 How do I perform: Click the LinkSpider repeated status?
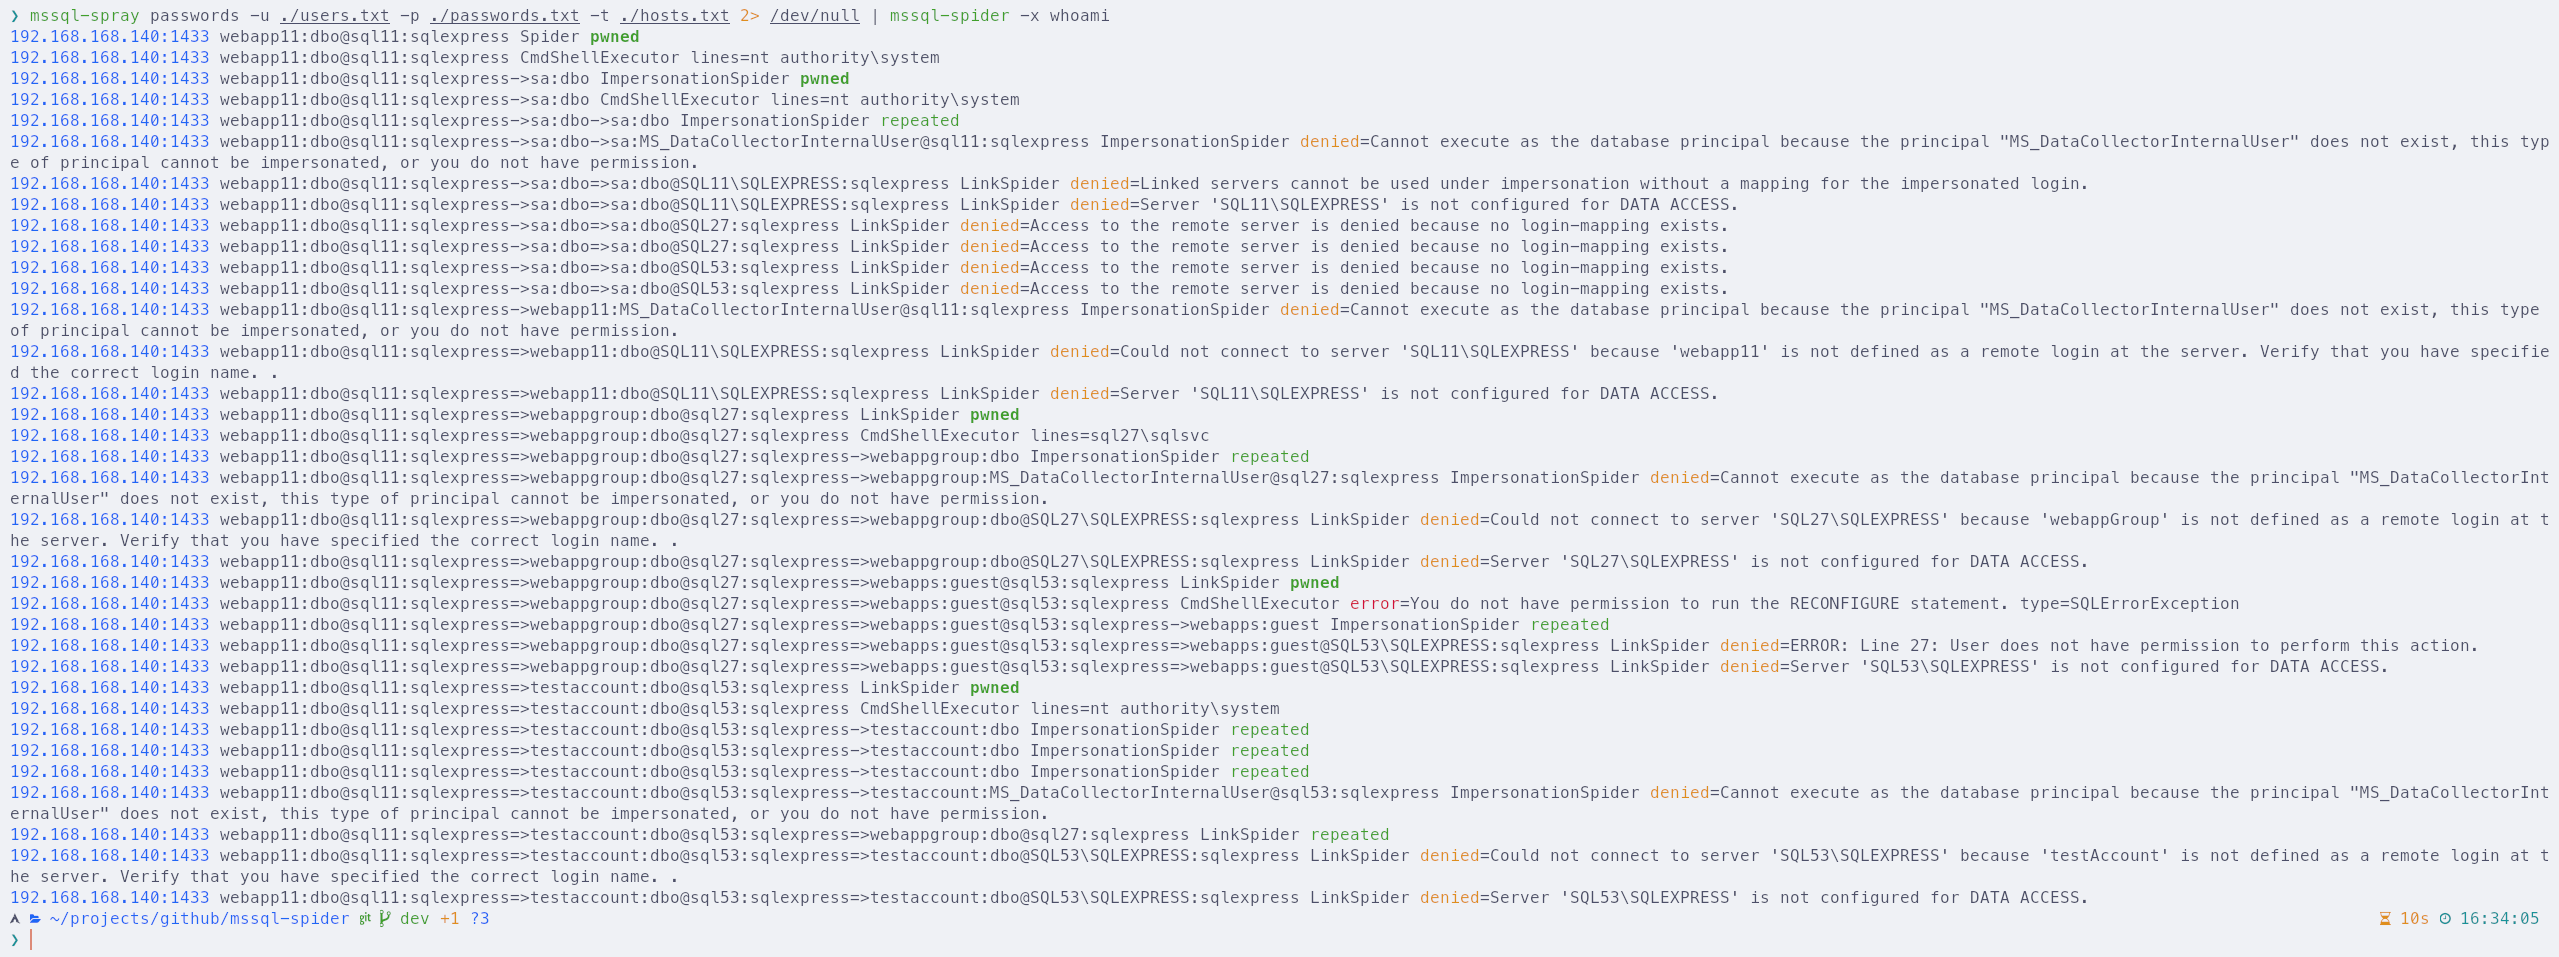click(x=1350, y=835)
